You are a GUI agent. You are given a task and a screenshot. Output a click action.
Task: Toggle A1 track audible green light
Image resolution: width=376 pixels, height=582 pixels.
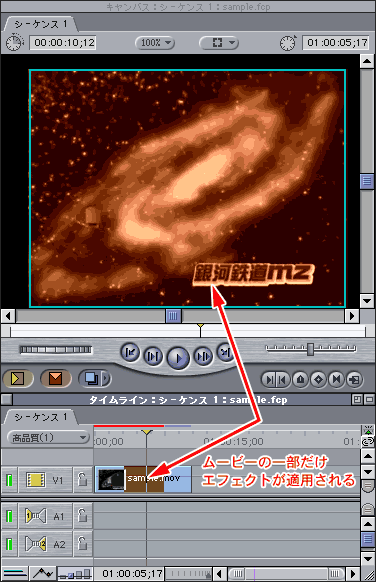coord(9,516)
